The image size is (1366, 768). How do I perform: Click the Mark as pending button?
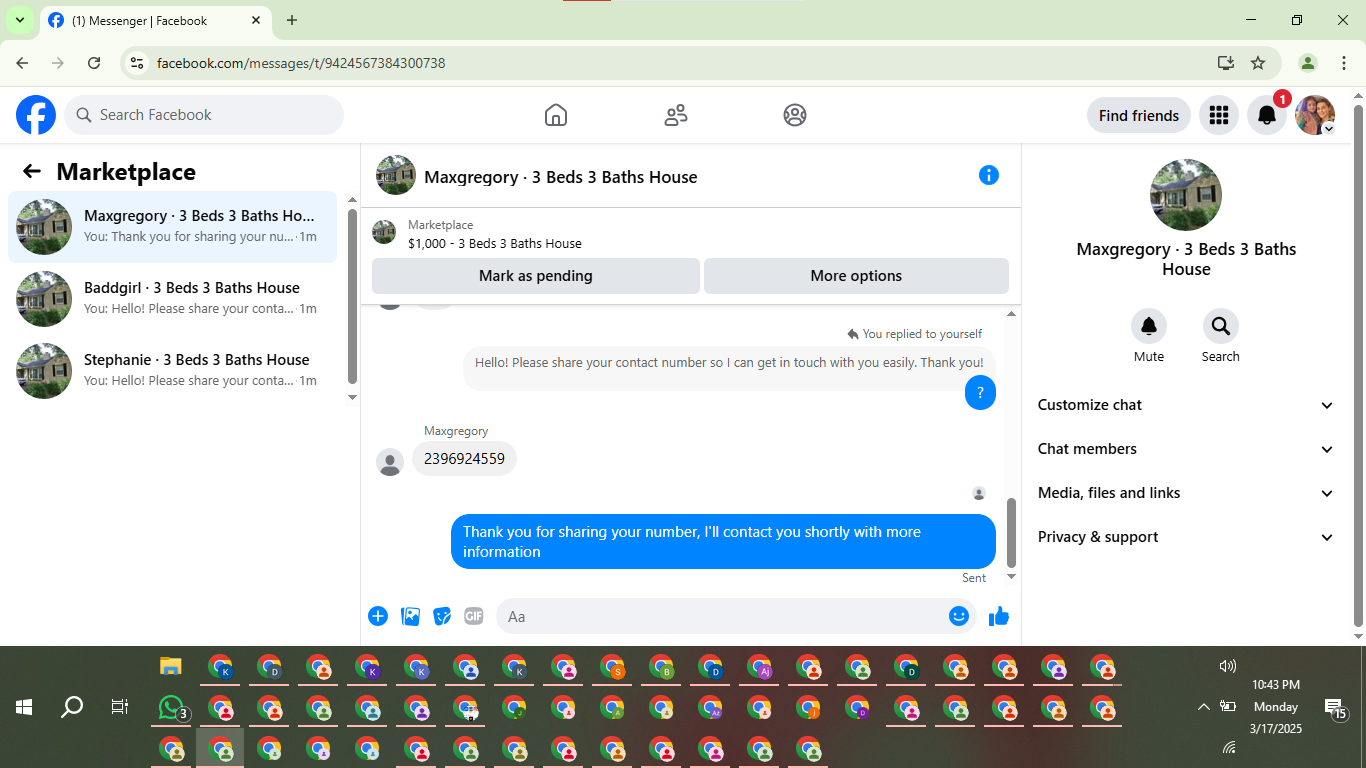click(x=536, y=276)
